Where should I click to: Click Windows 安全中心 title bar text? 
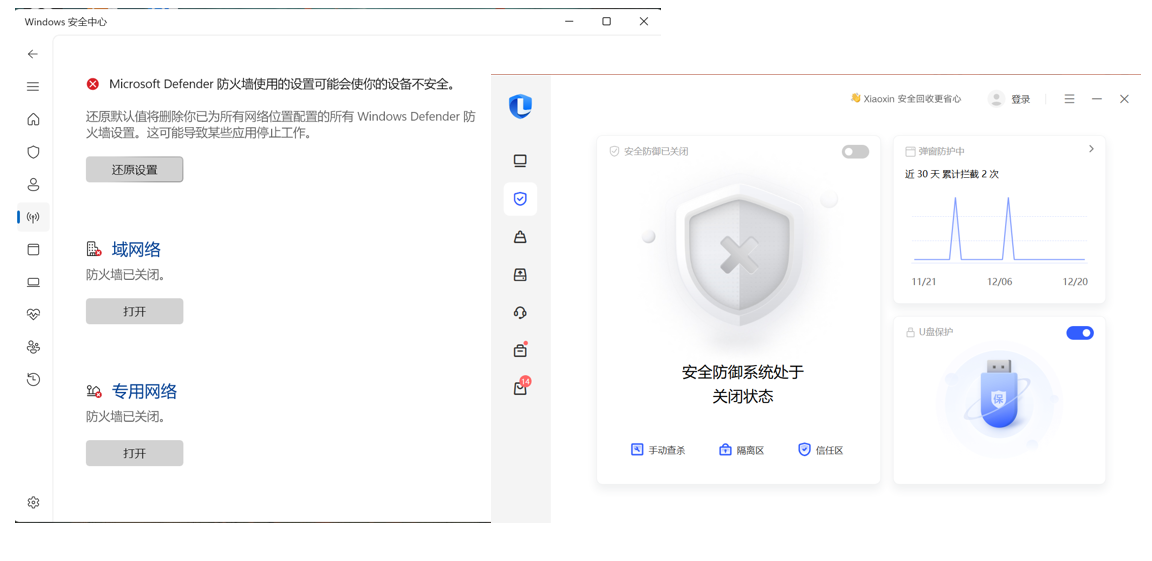point(65,22)
